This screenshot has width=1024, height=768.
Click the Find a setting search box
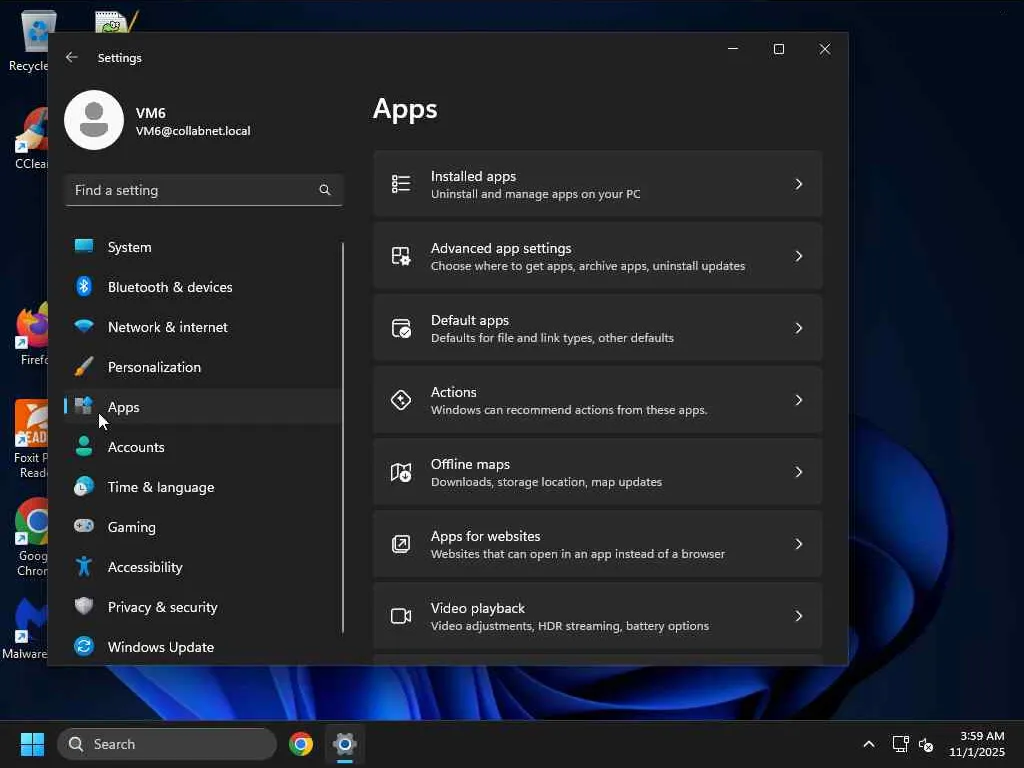tap(190, 190)
